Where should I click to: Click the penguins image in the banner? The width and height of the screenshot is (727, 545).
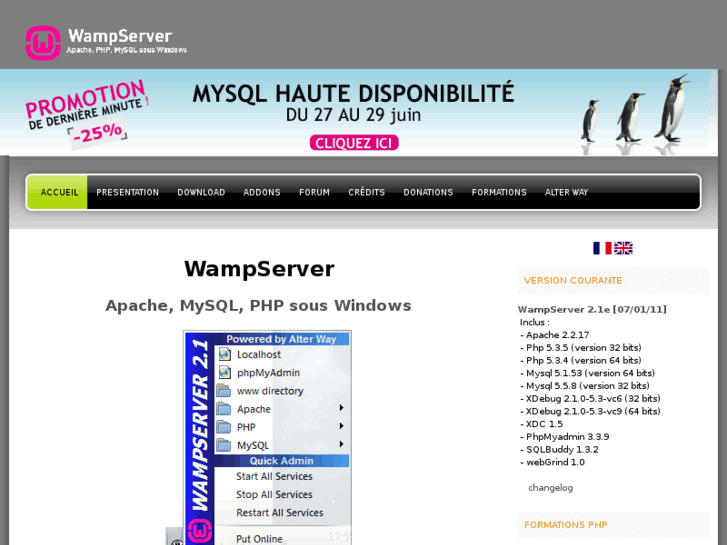634,113
